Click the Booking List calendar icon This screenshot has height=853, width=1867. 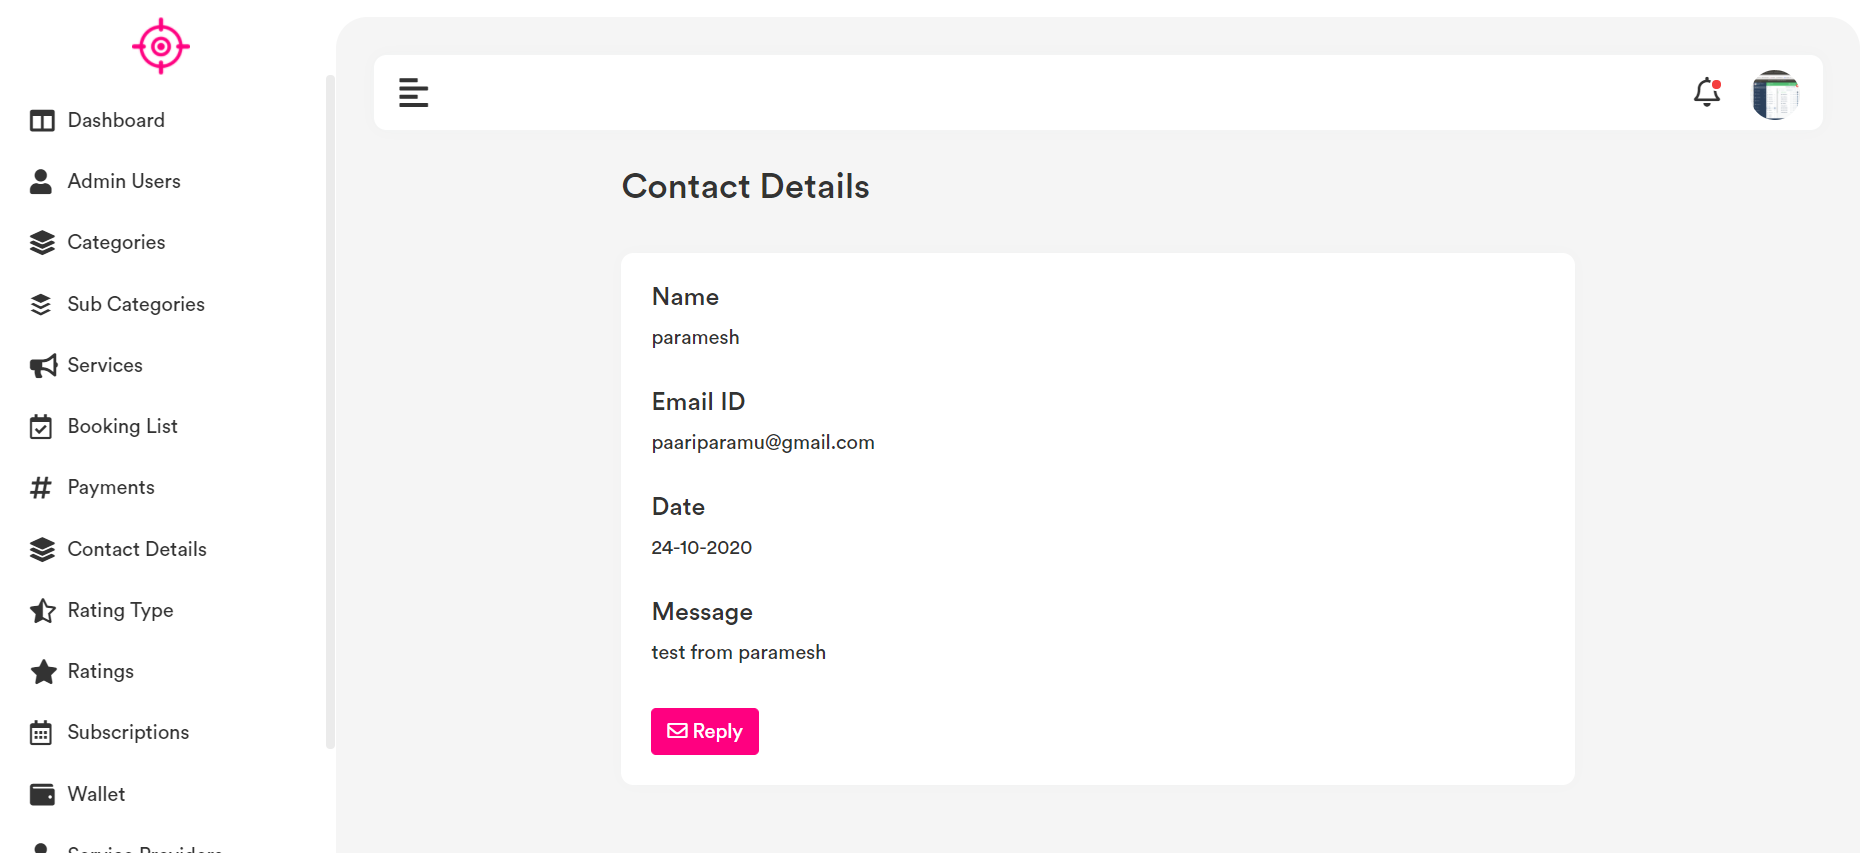(x=41, y=427)
